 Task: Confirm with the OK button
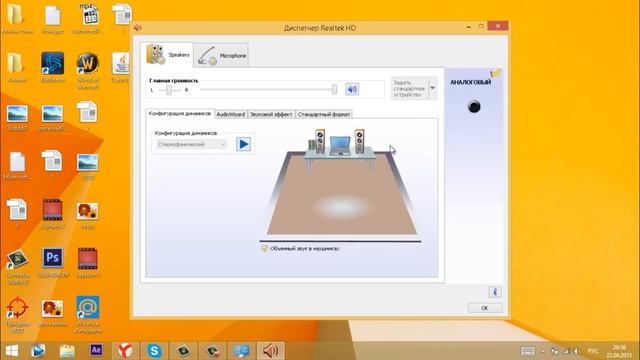[x=485, y=308]
